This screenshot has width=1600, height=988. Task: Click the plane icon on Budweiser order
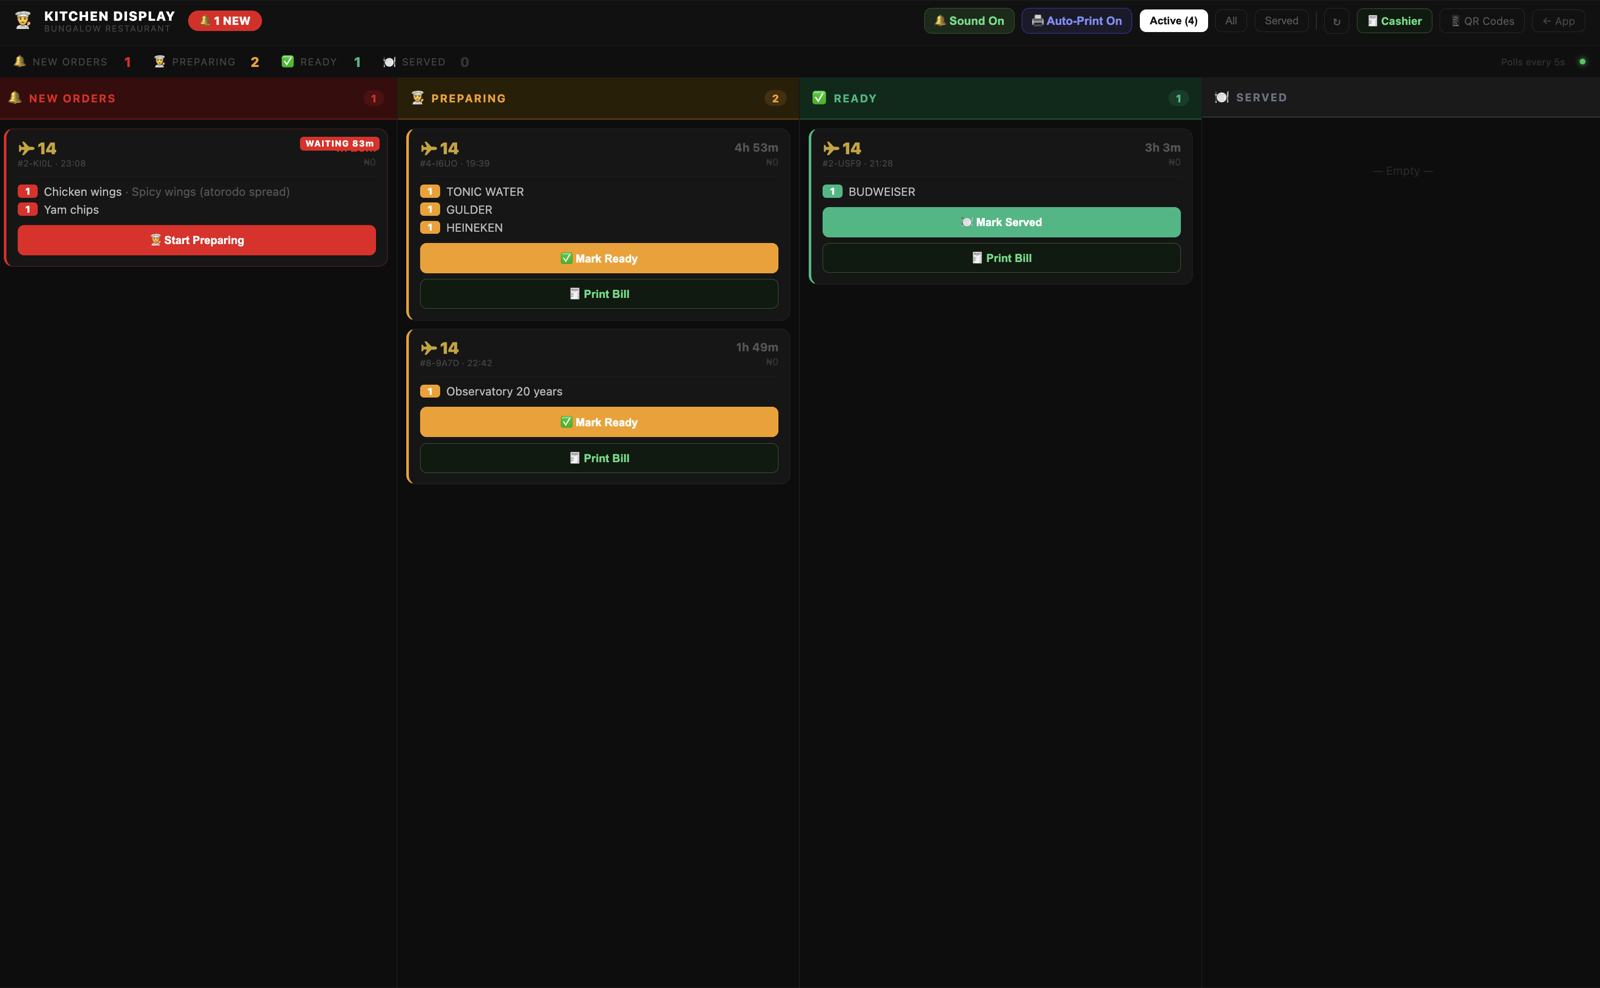(830, 148)
